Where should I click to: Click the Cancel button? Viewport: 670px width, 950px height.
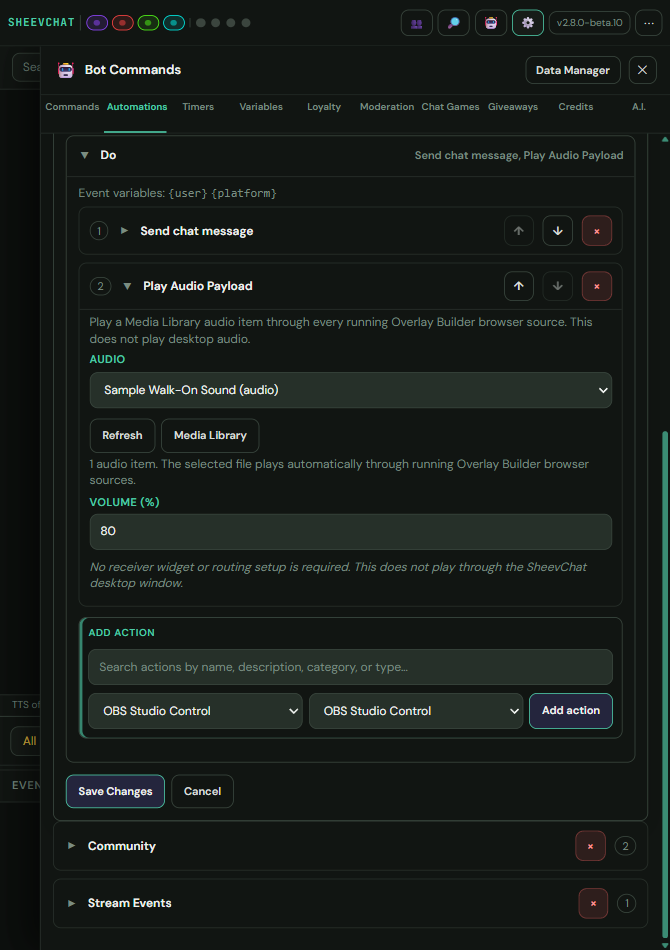click(x=202, y=791)
